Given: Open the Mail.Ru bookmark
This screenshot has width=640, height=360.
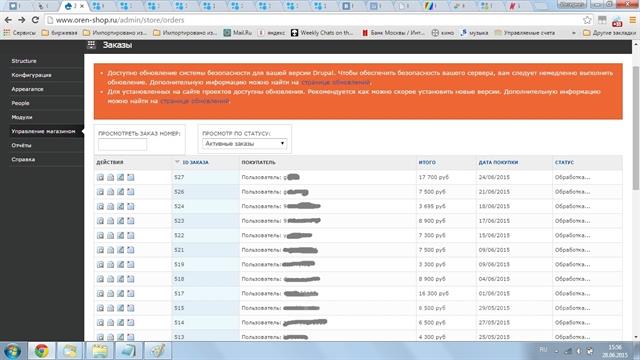Looking at the screenshot, I should click(x=238, y=33).
